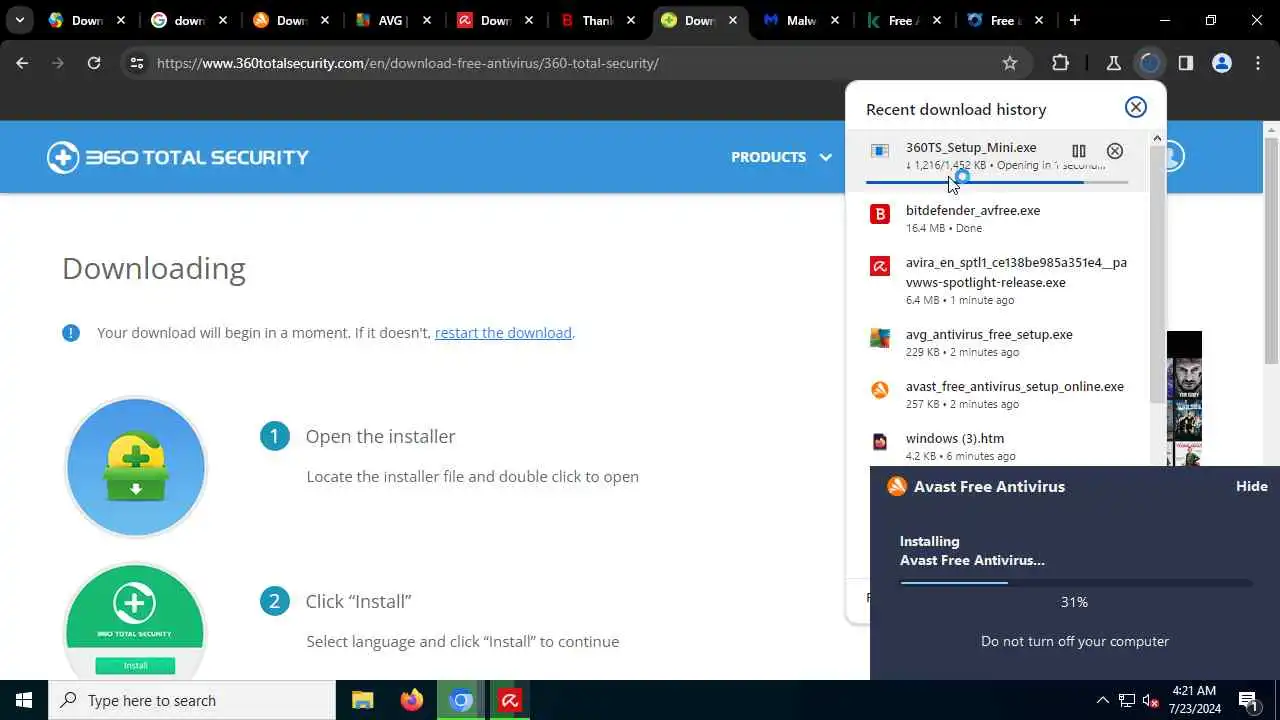The height and width of the screenshot is (720, 1280).
Task: Open File Explorer from taskbar
Action: coord(362,700)
